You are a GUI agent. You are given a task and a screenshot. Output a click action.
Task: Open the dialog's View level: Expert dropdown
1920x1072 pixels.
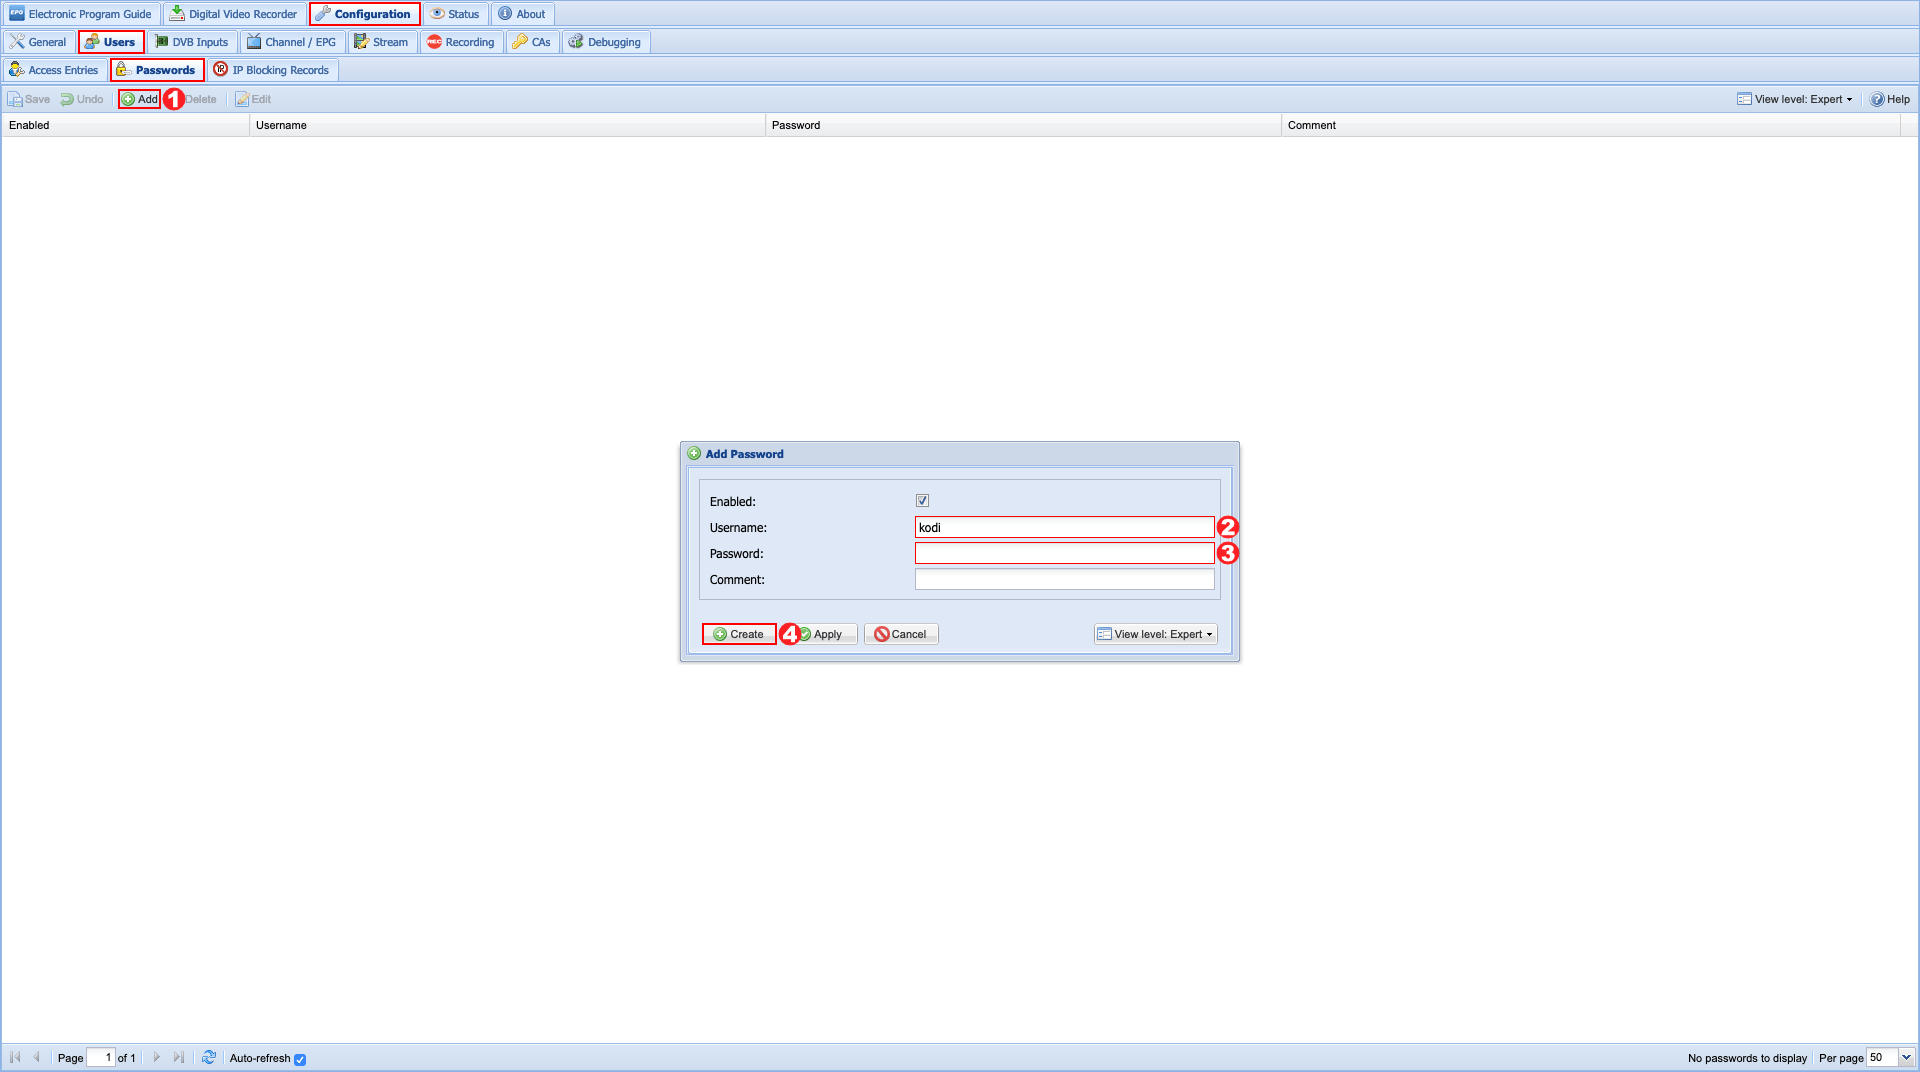click(x=1155, y=634)
